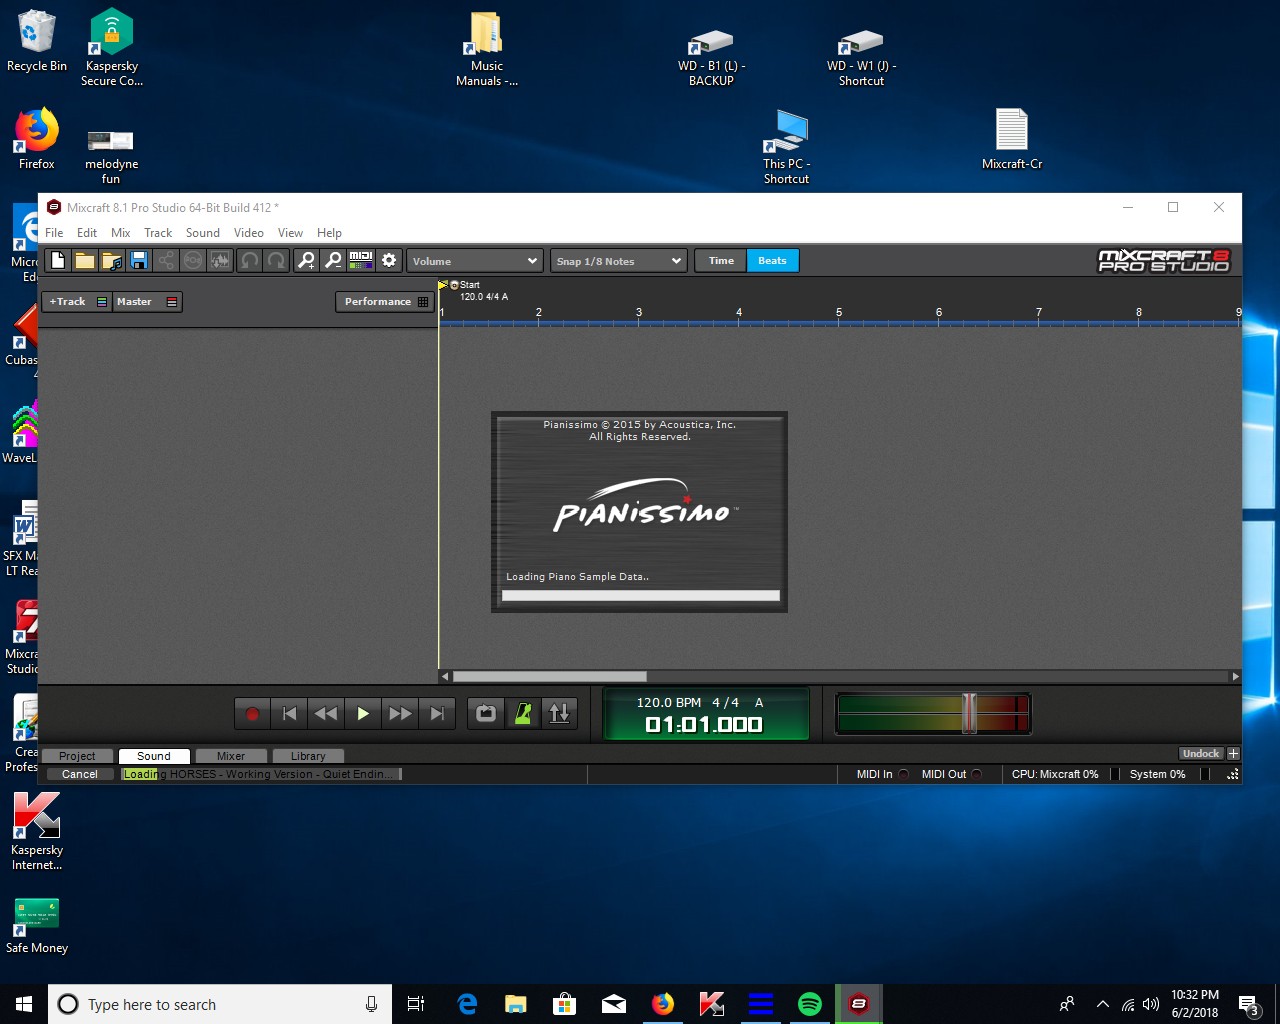
Task: Open the Video menu
Action: click(249, 232)
